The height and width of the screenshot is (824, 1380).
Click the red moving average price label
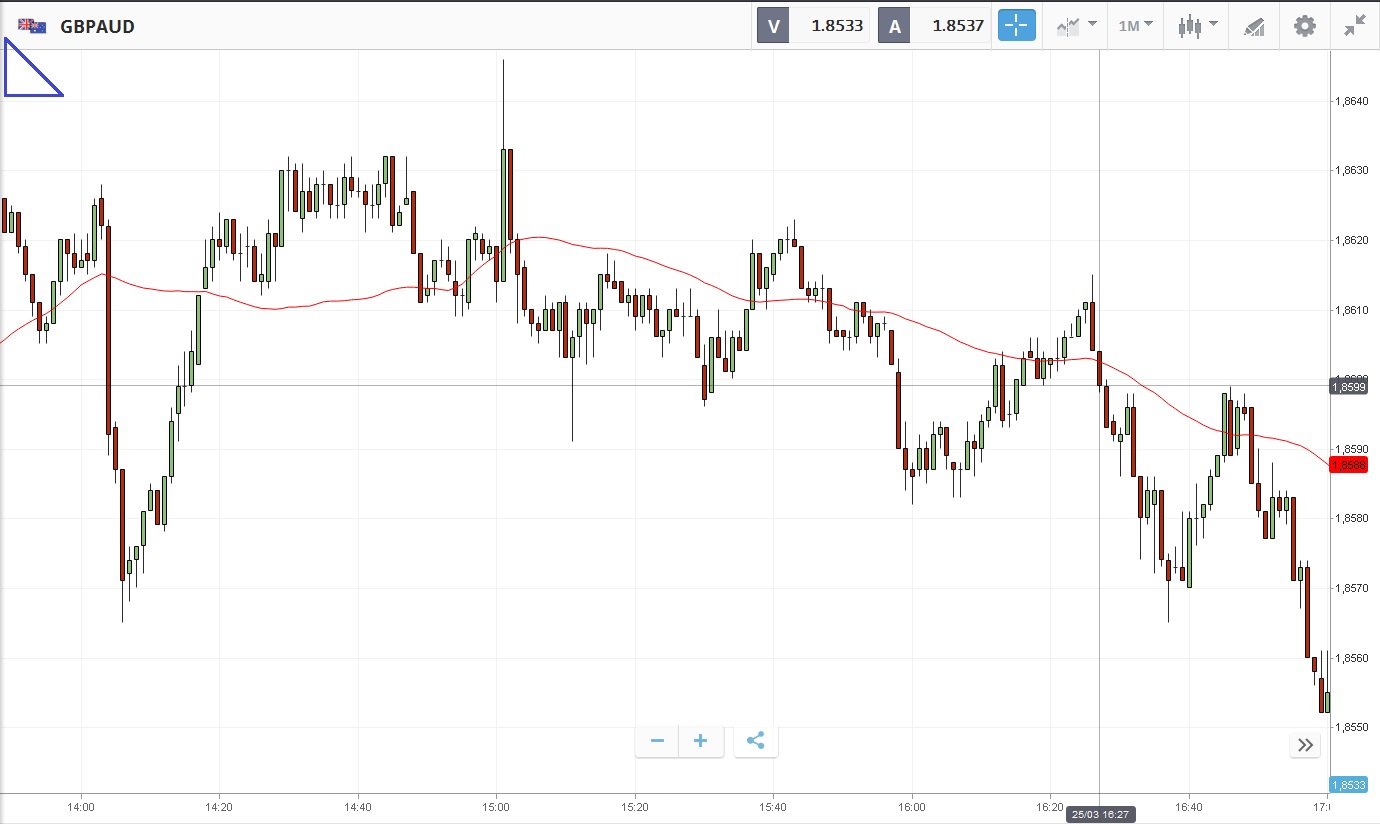(1348, 465)
